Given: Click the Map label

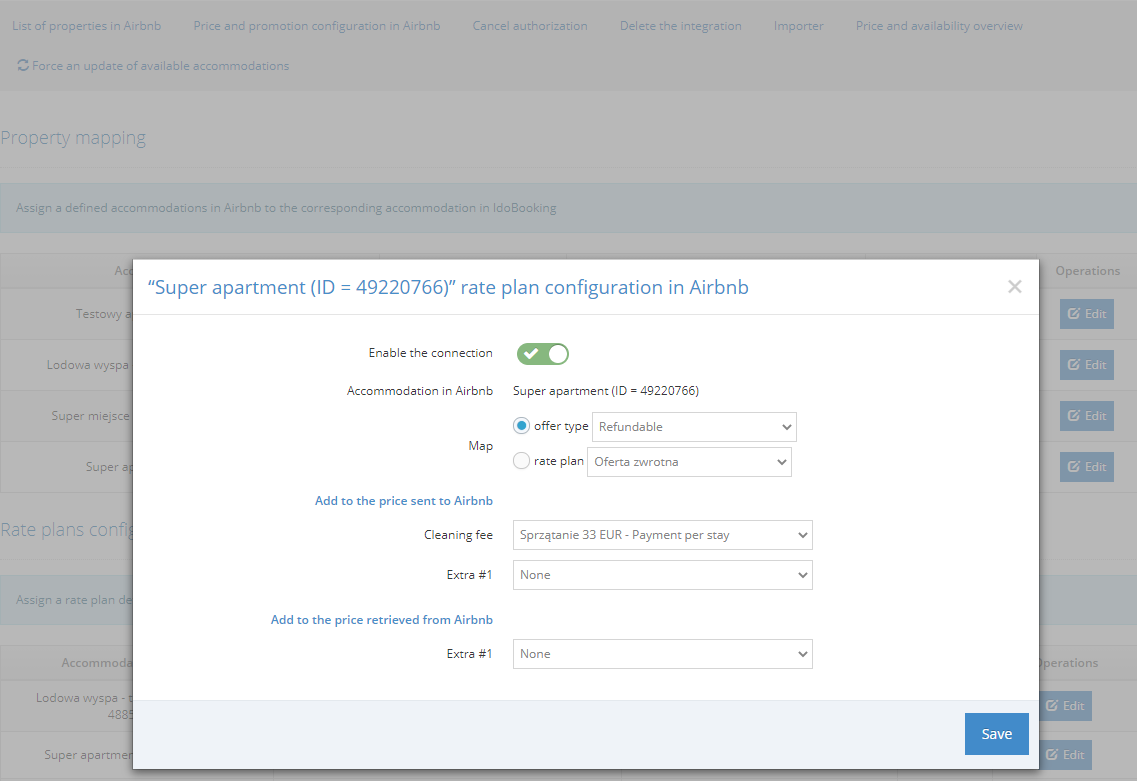Looking at the screenshot, I should click(x=480, y=446).
